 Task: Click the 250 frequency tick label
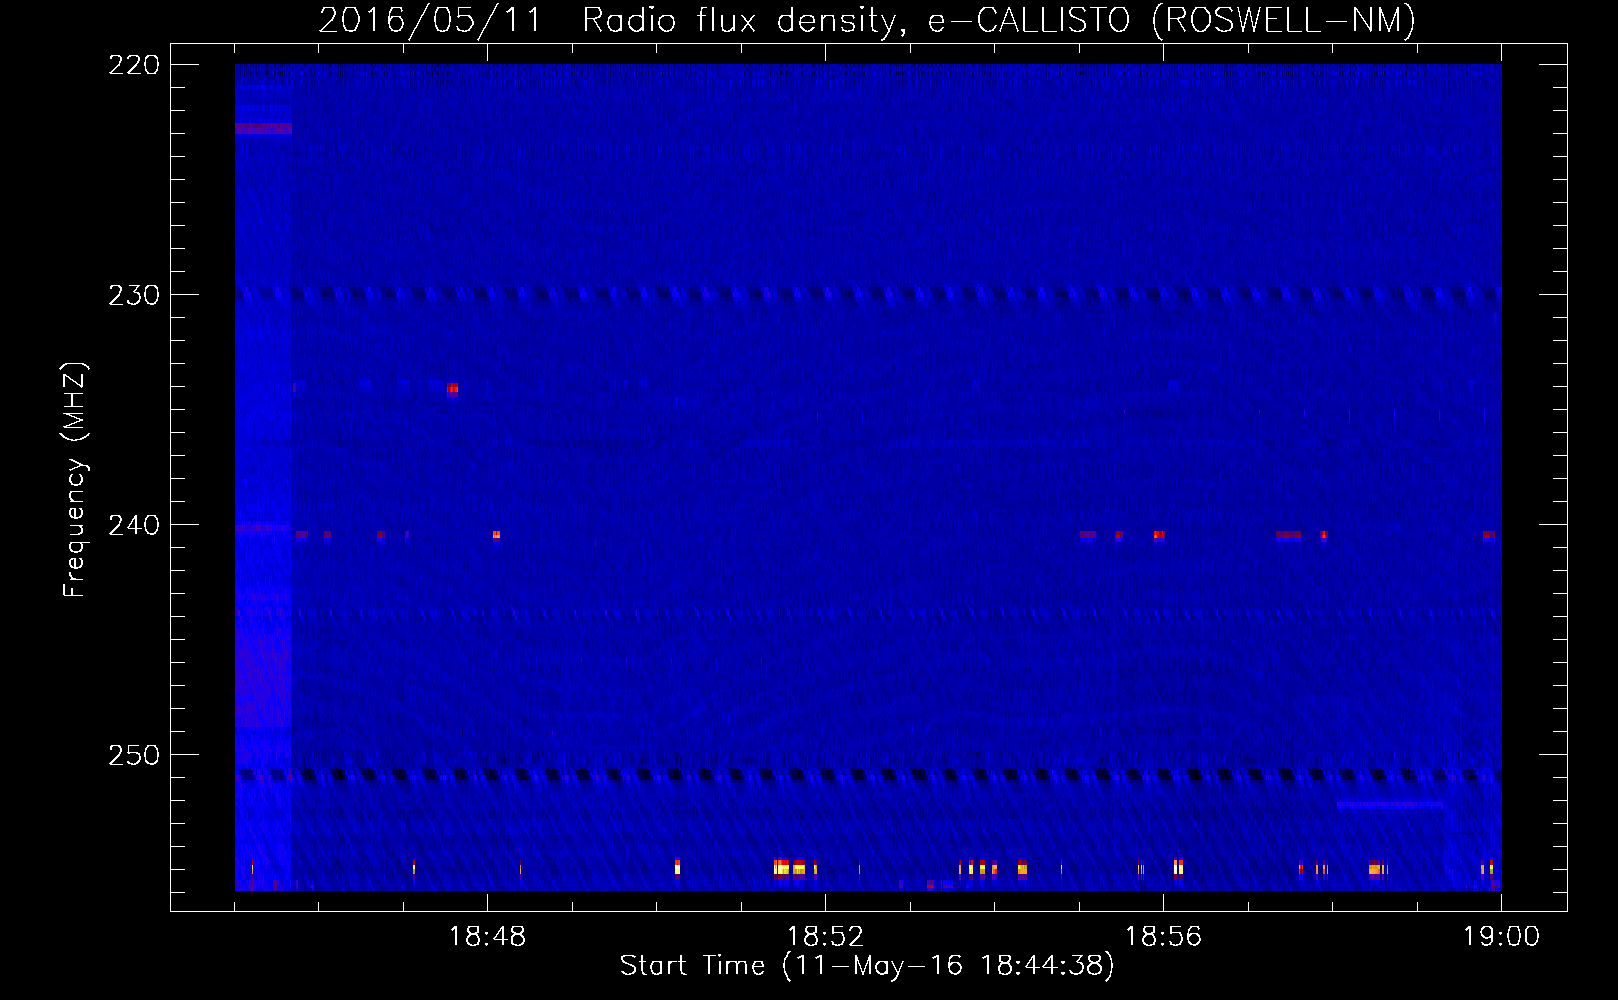pyautogui.click(x=134, y=755)
